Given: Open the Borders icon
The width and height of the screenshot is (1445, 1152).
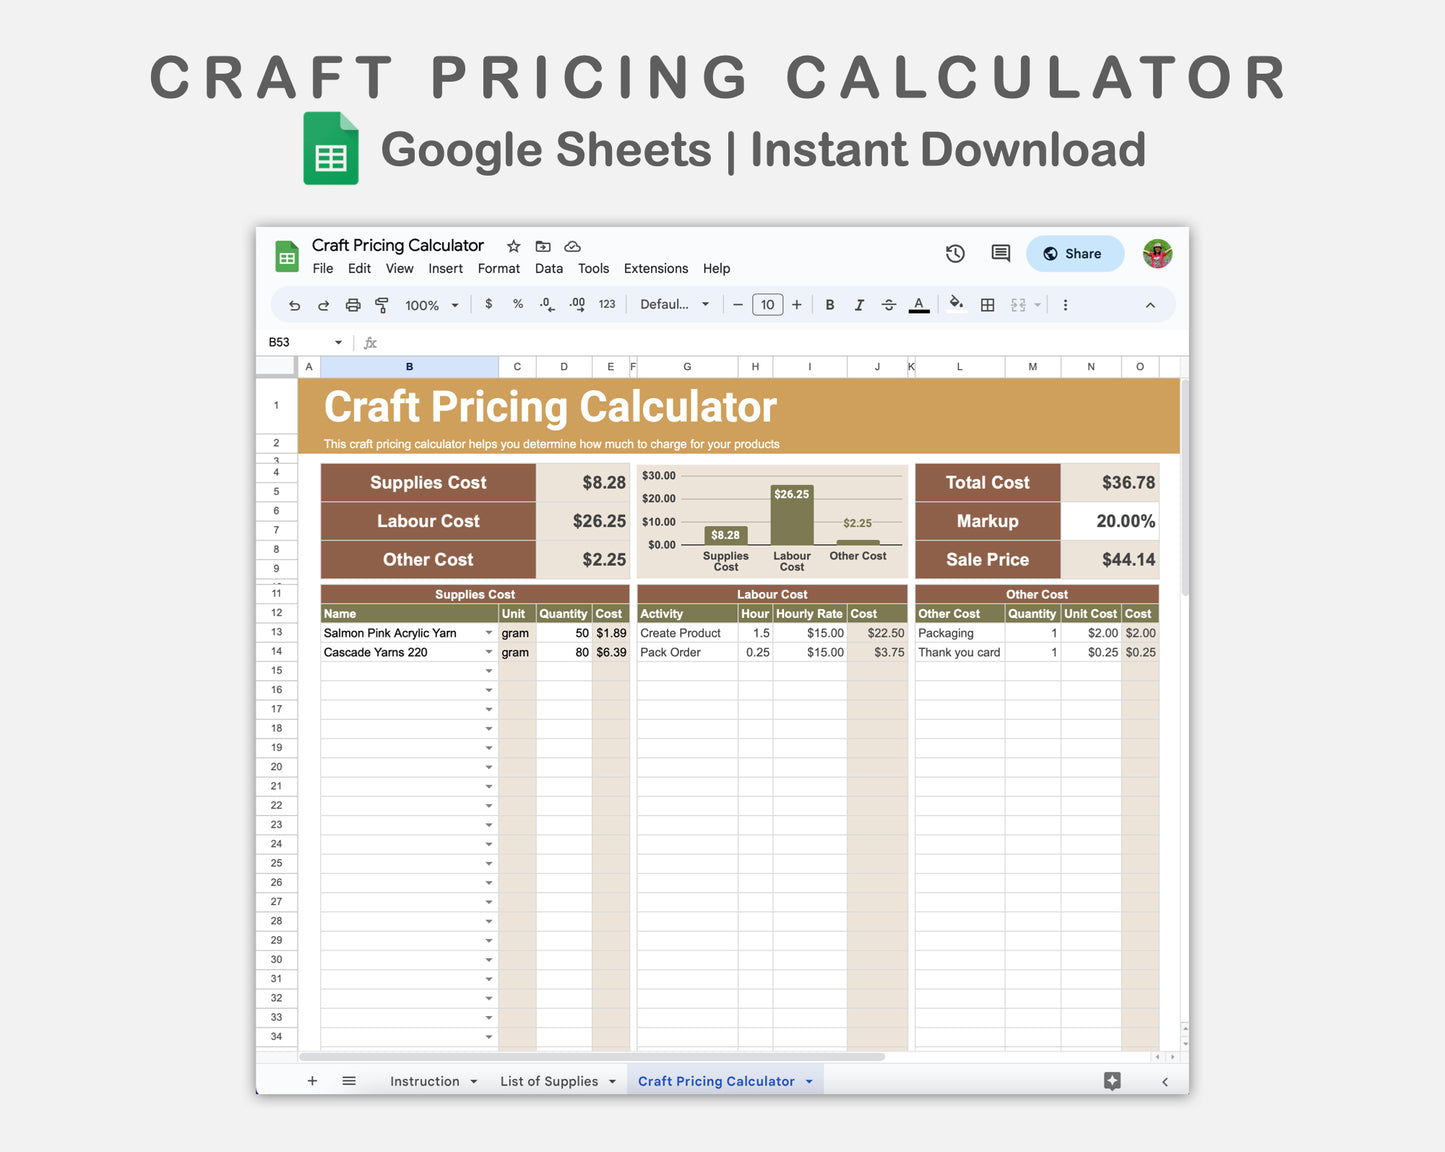Looking at the screenshot, I should [987, 304].
